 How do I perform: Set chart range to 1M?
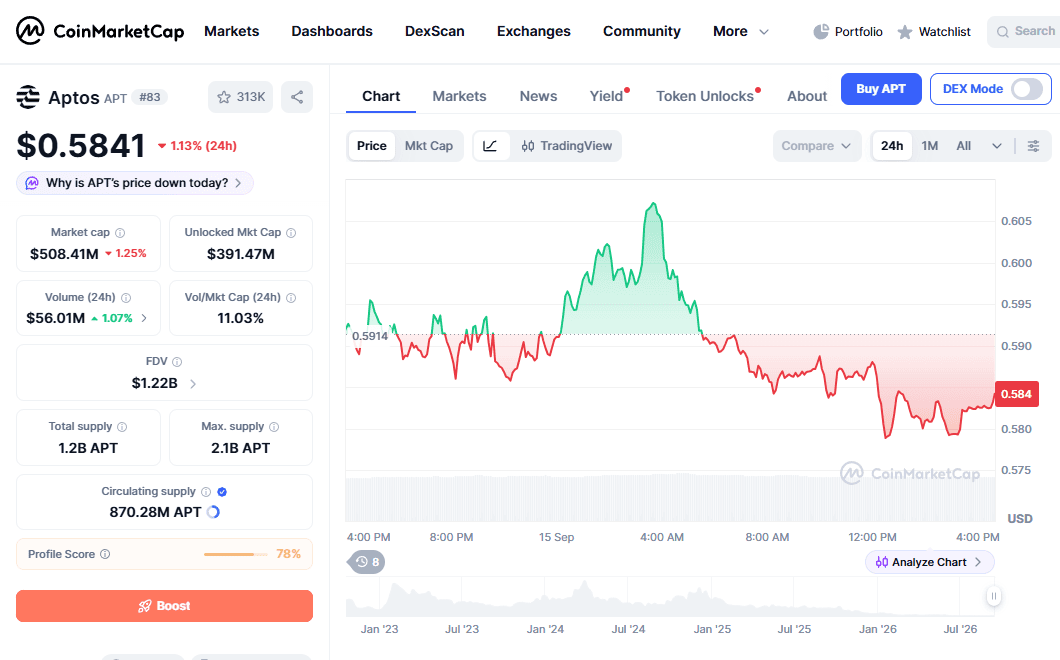(x=930, y=146)
